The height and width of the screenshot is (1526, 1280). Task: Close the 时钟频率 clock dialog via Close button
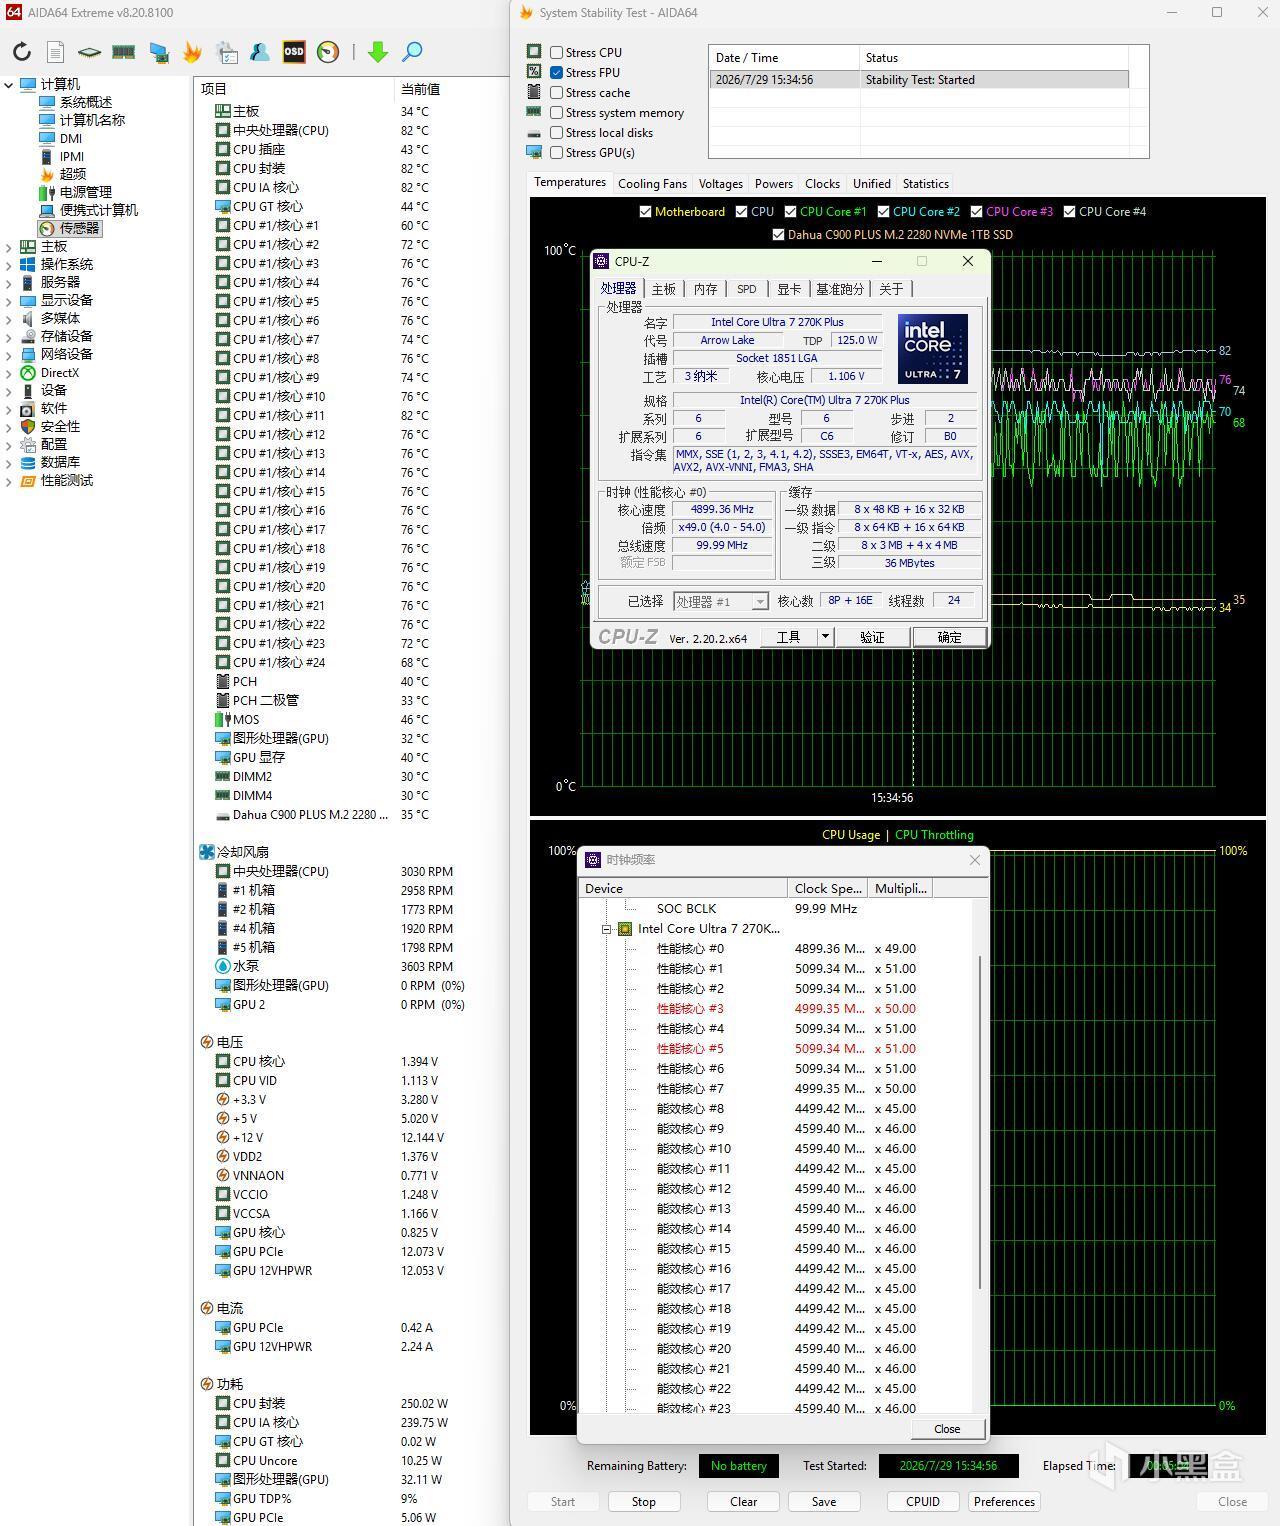pyautogui.click(x=946, y=1429)
